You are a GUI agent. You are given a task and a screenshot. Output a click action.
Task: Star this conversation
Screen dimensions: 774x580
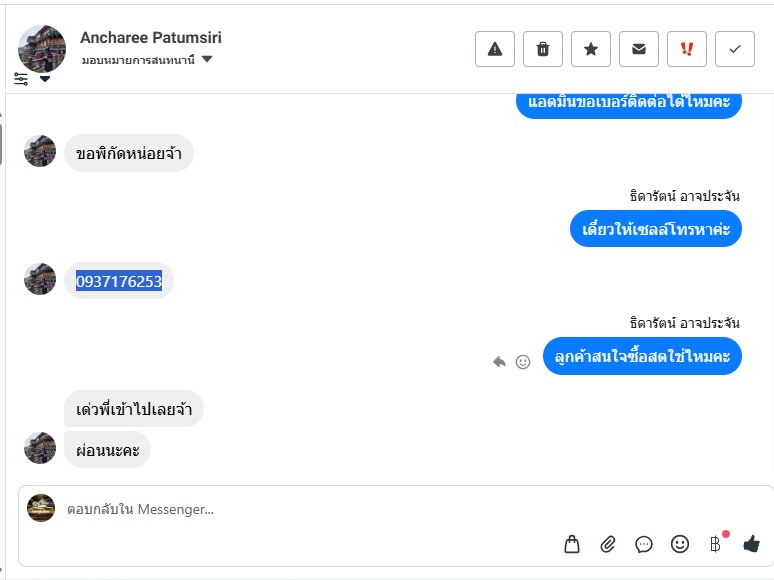[591, 49]
